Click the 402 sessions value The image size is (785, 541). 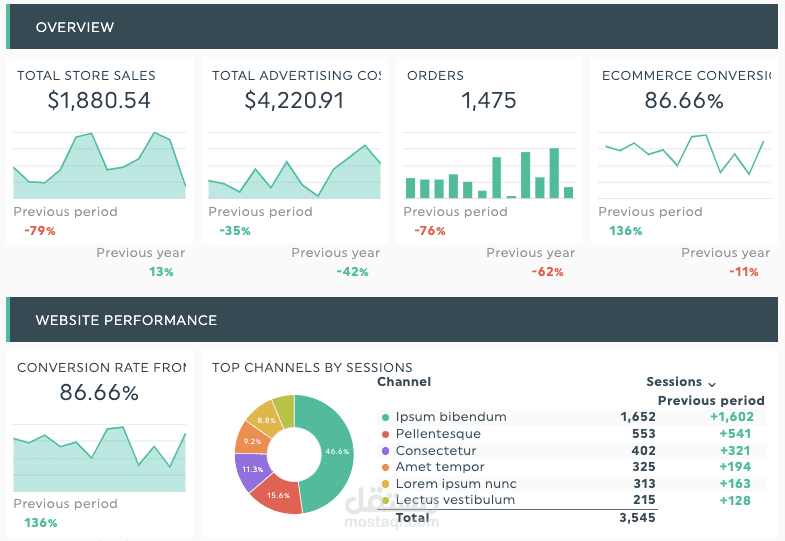click(x=644, y=450)
